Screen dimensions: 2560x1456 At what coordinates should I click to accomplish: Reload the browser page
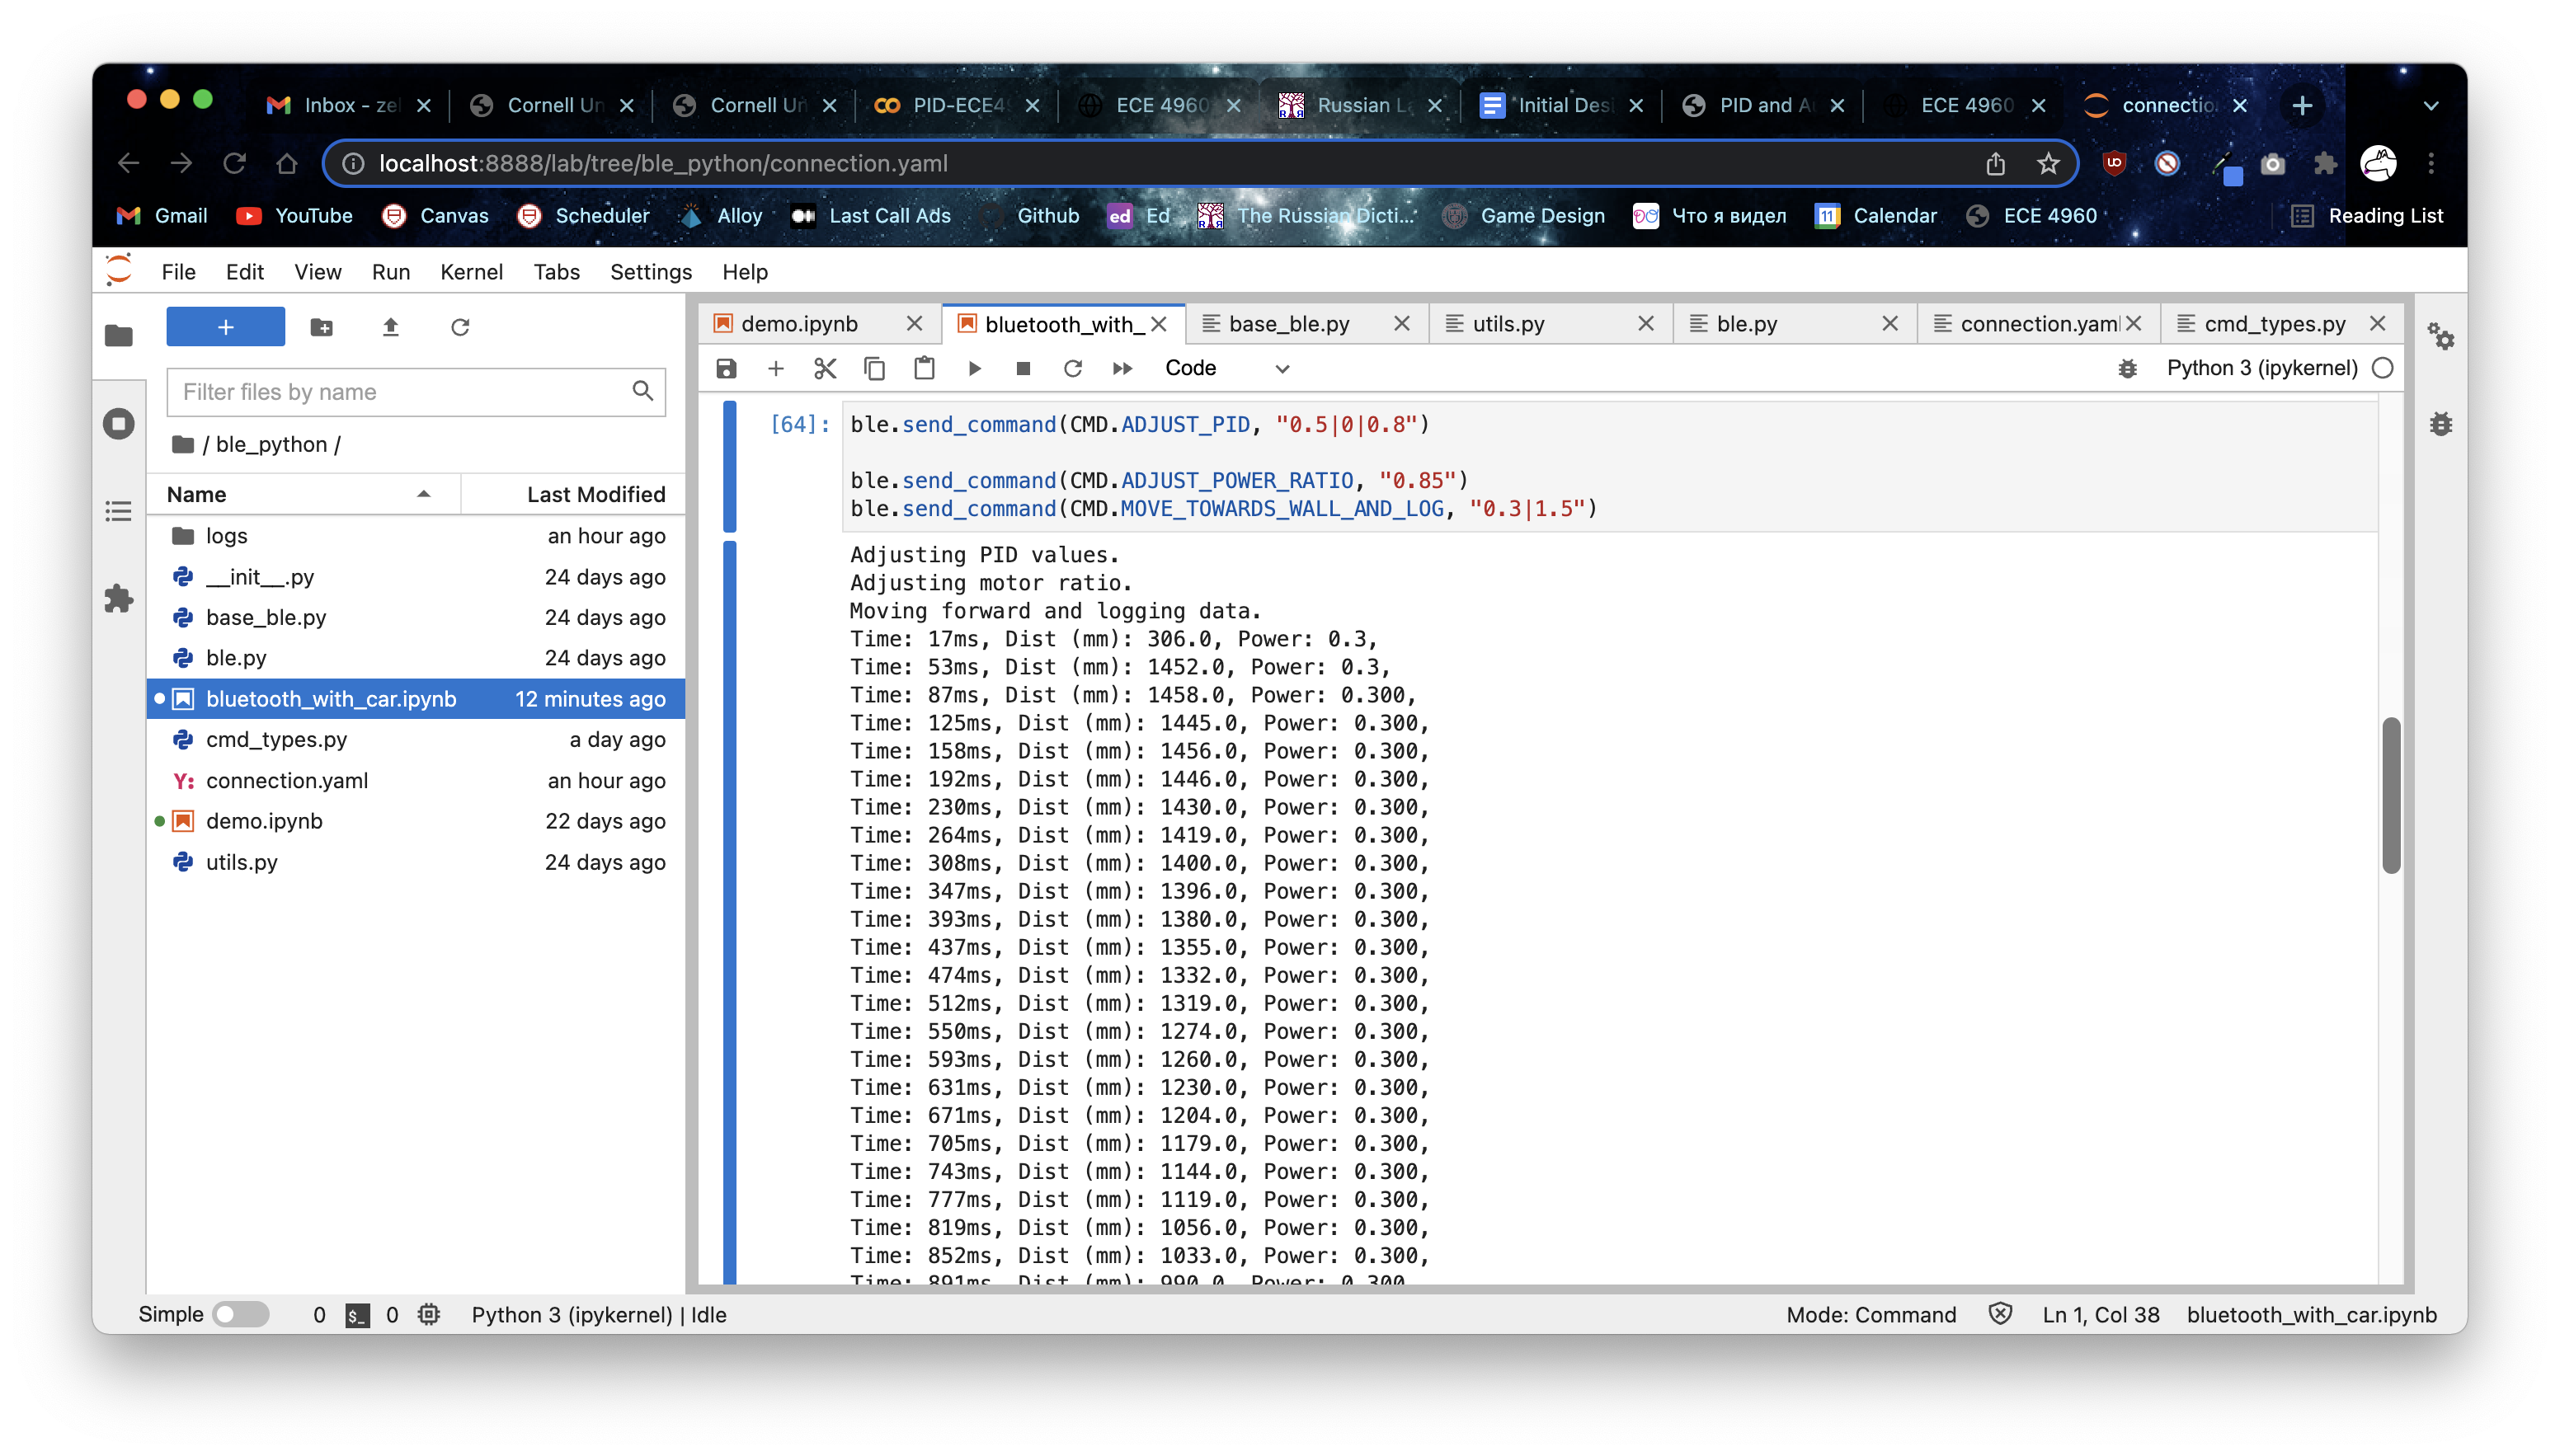pyautogui.click(x=234, y=163)
